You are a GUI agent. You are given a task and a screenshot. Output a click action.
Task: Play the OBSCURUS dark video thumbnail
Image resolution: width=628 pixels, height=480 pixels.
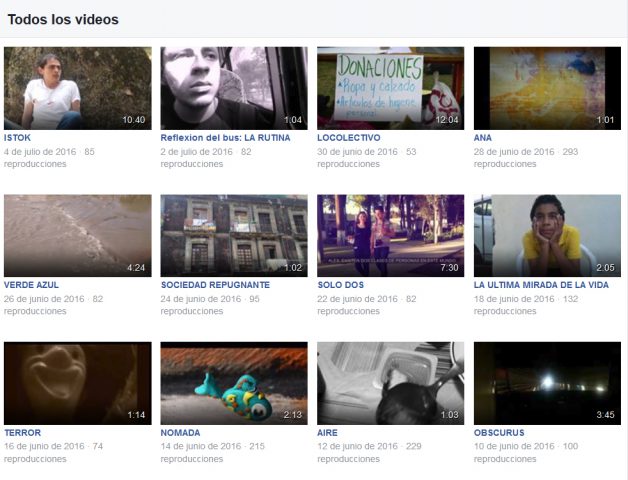click(547, 383)
